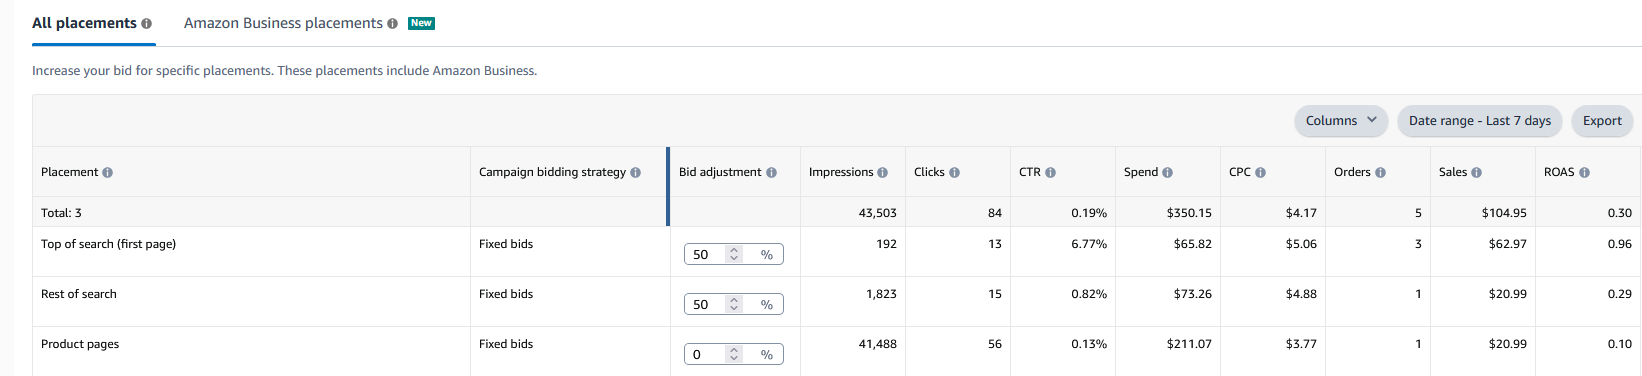Show info for Campaign bidding strategy
This screenshot has width=1642, height=376.
click(x=635, y=173)
